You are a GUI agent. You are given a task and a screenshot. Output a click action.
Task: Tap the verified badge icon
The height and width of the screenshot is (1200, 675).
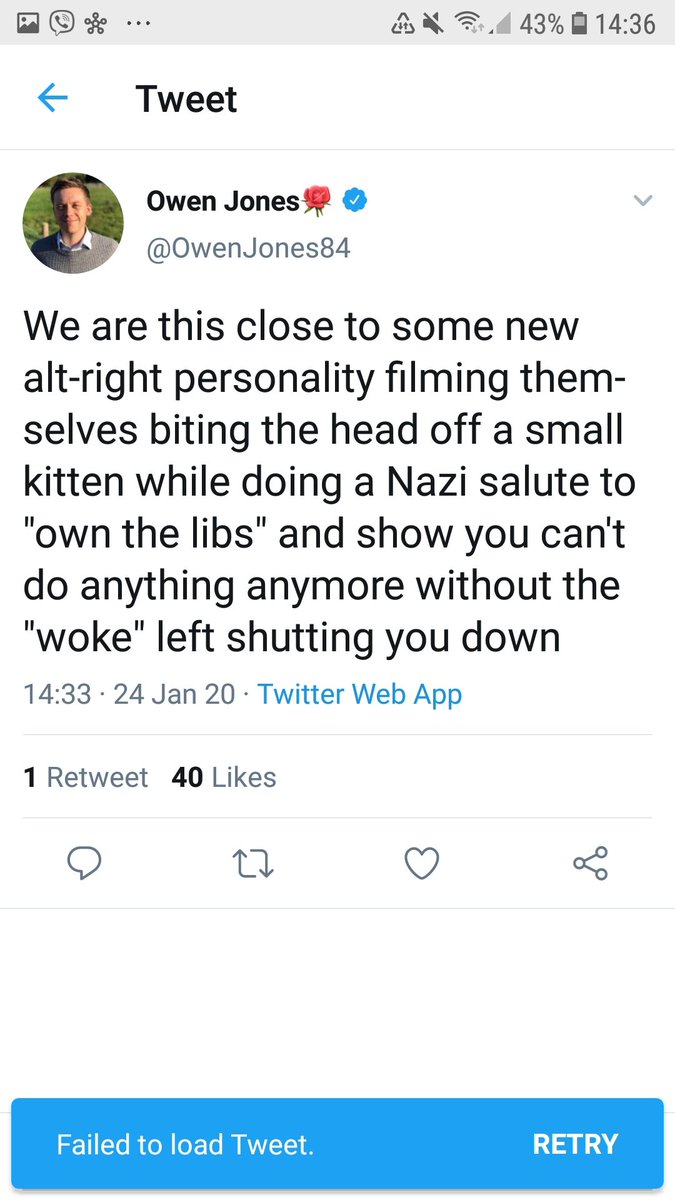[x=355, y=201]
